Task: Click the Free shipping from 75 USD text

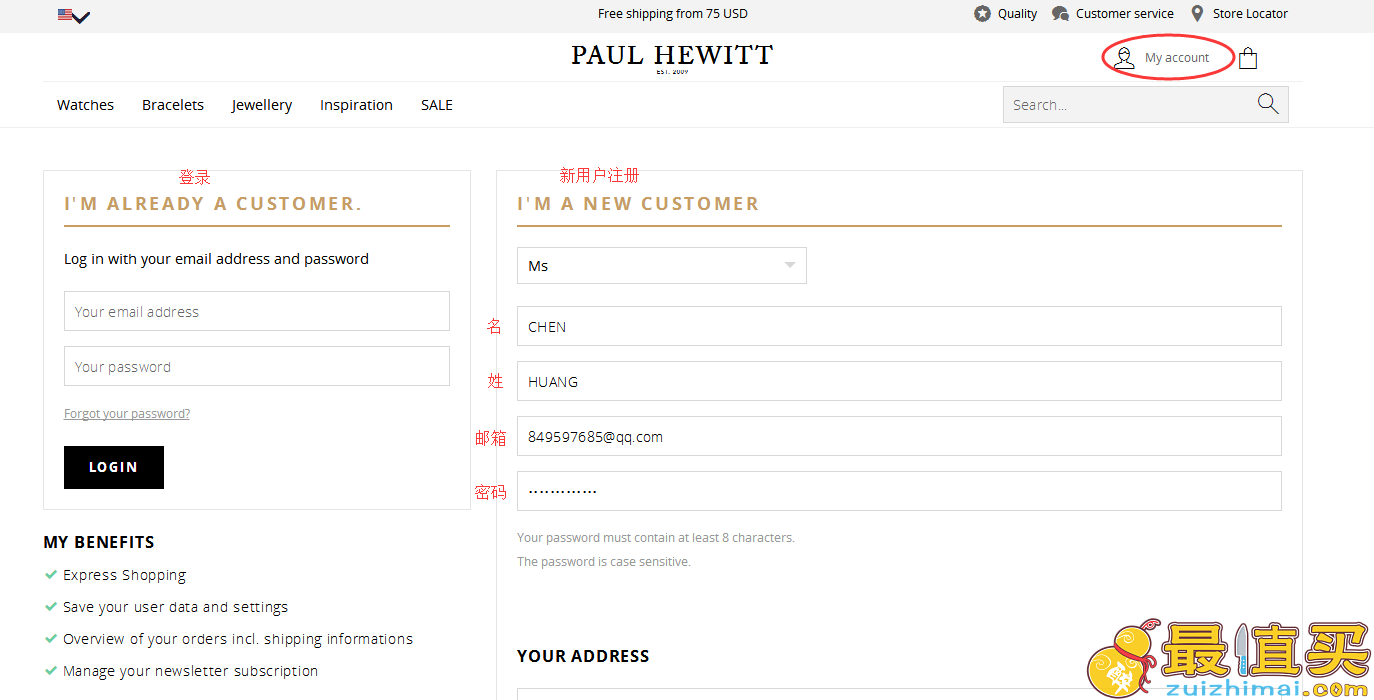Action: (x=673, y=14)
